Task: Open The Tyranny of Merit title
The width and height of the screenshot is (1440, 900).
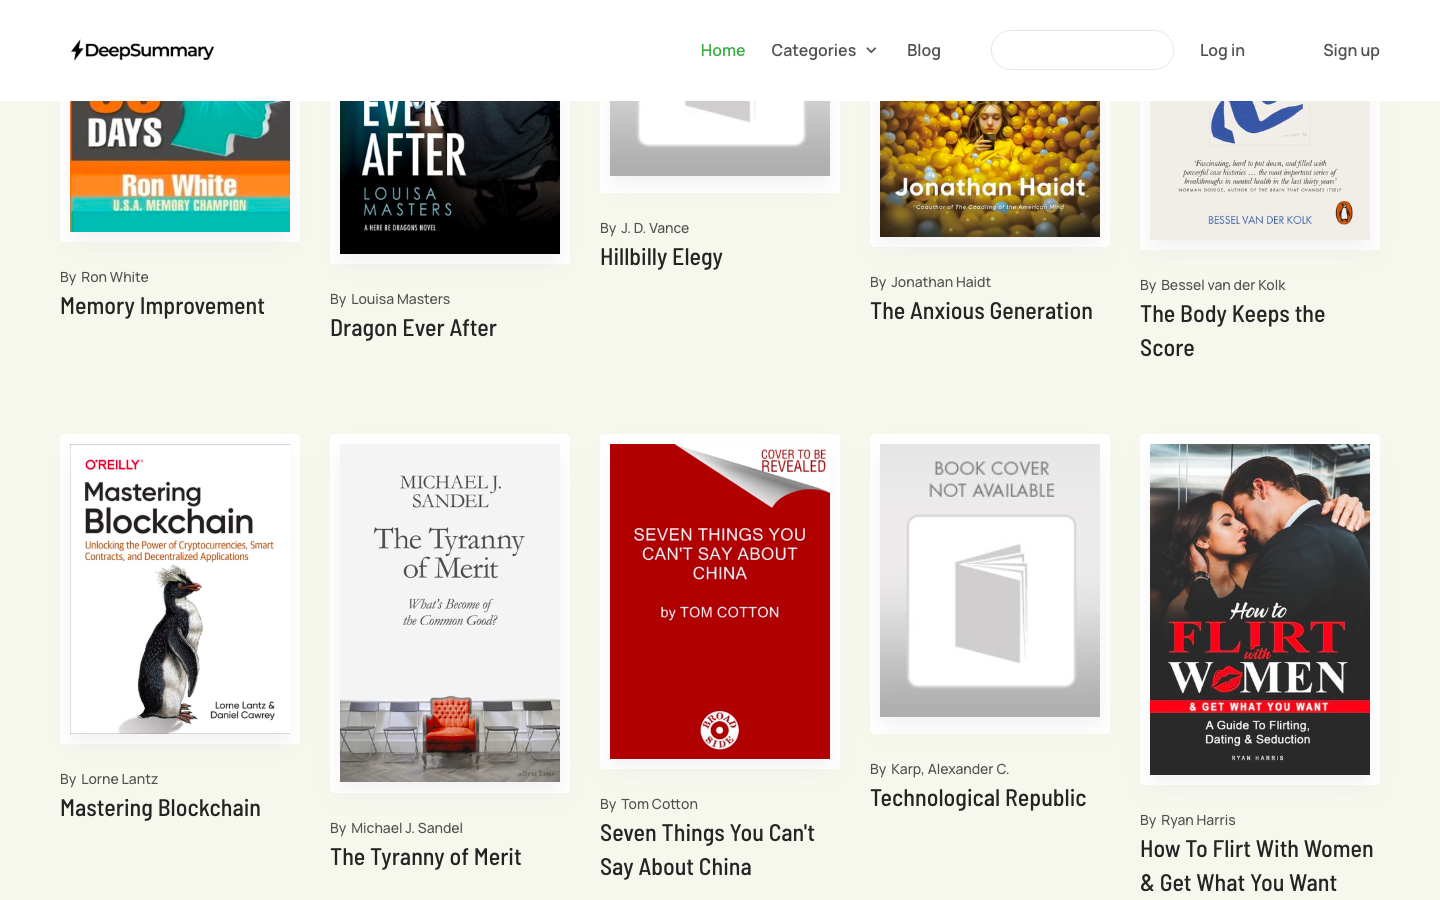Action: pyautogui.click(x=425, y=857)
